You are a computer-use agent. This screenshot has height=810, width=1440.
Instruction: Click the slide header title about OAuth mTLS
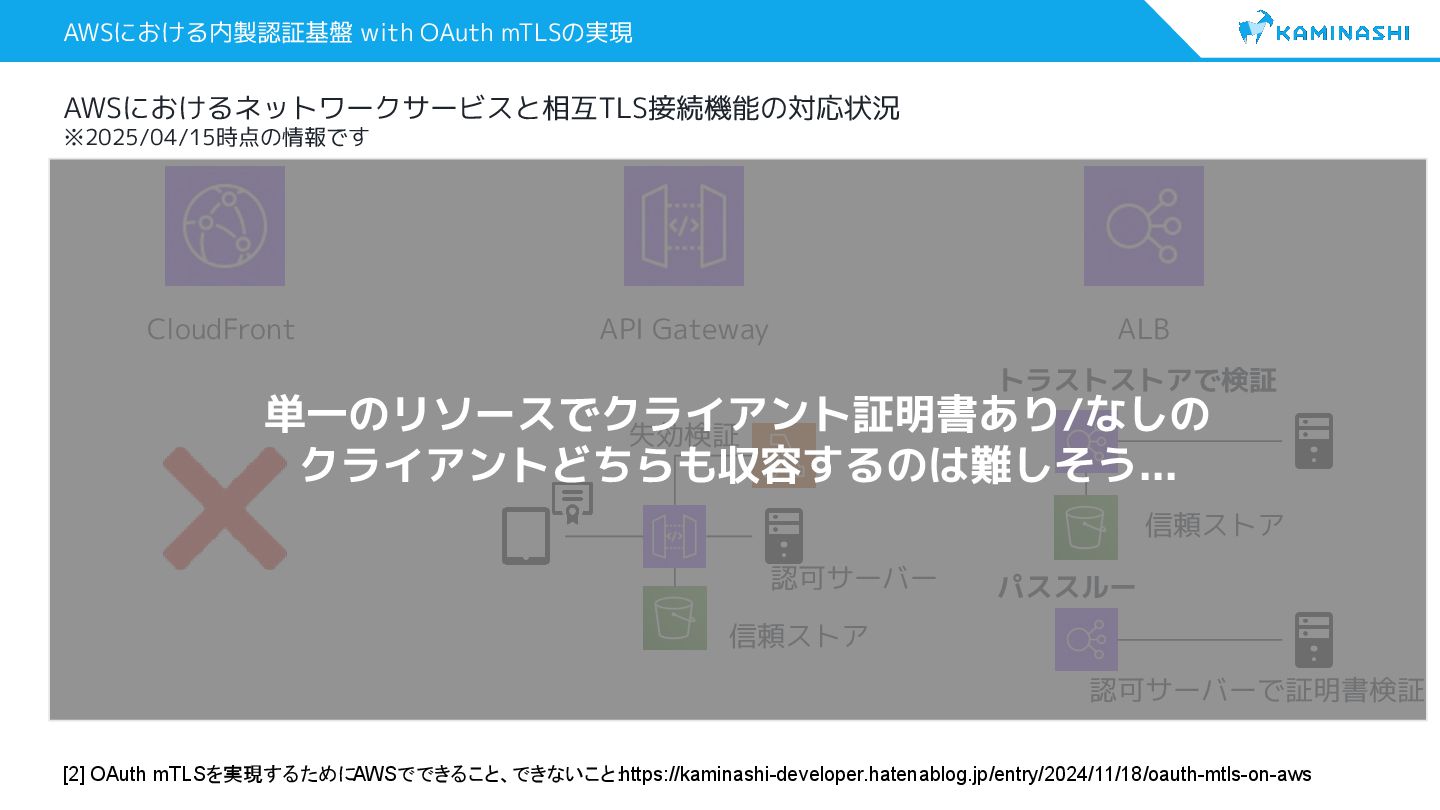(348, 32)
